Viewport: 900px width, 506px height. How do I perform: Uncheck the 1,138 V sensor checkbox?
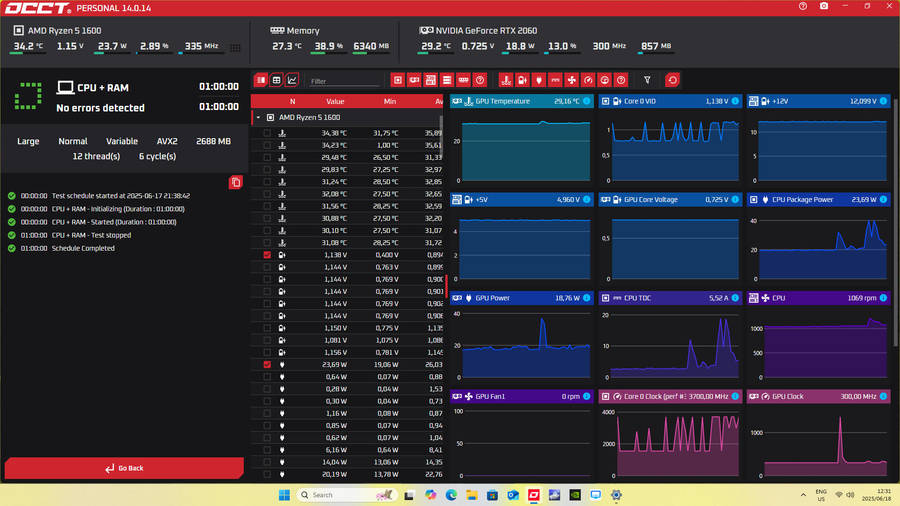point(267,255)
